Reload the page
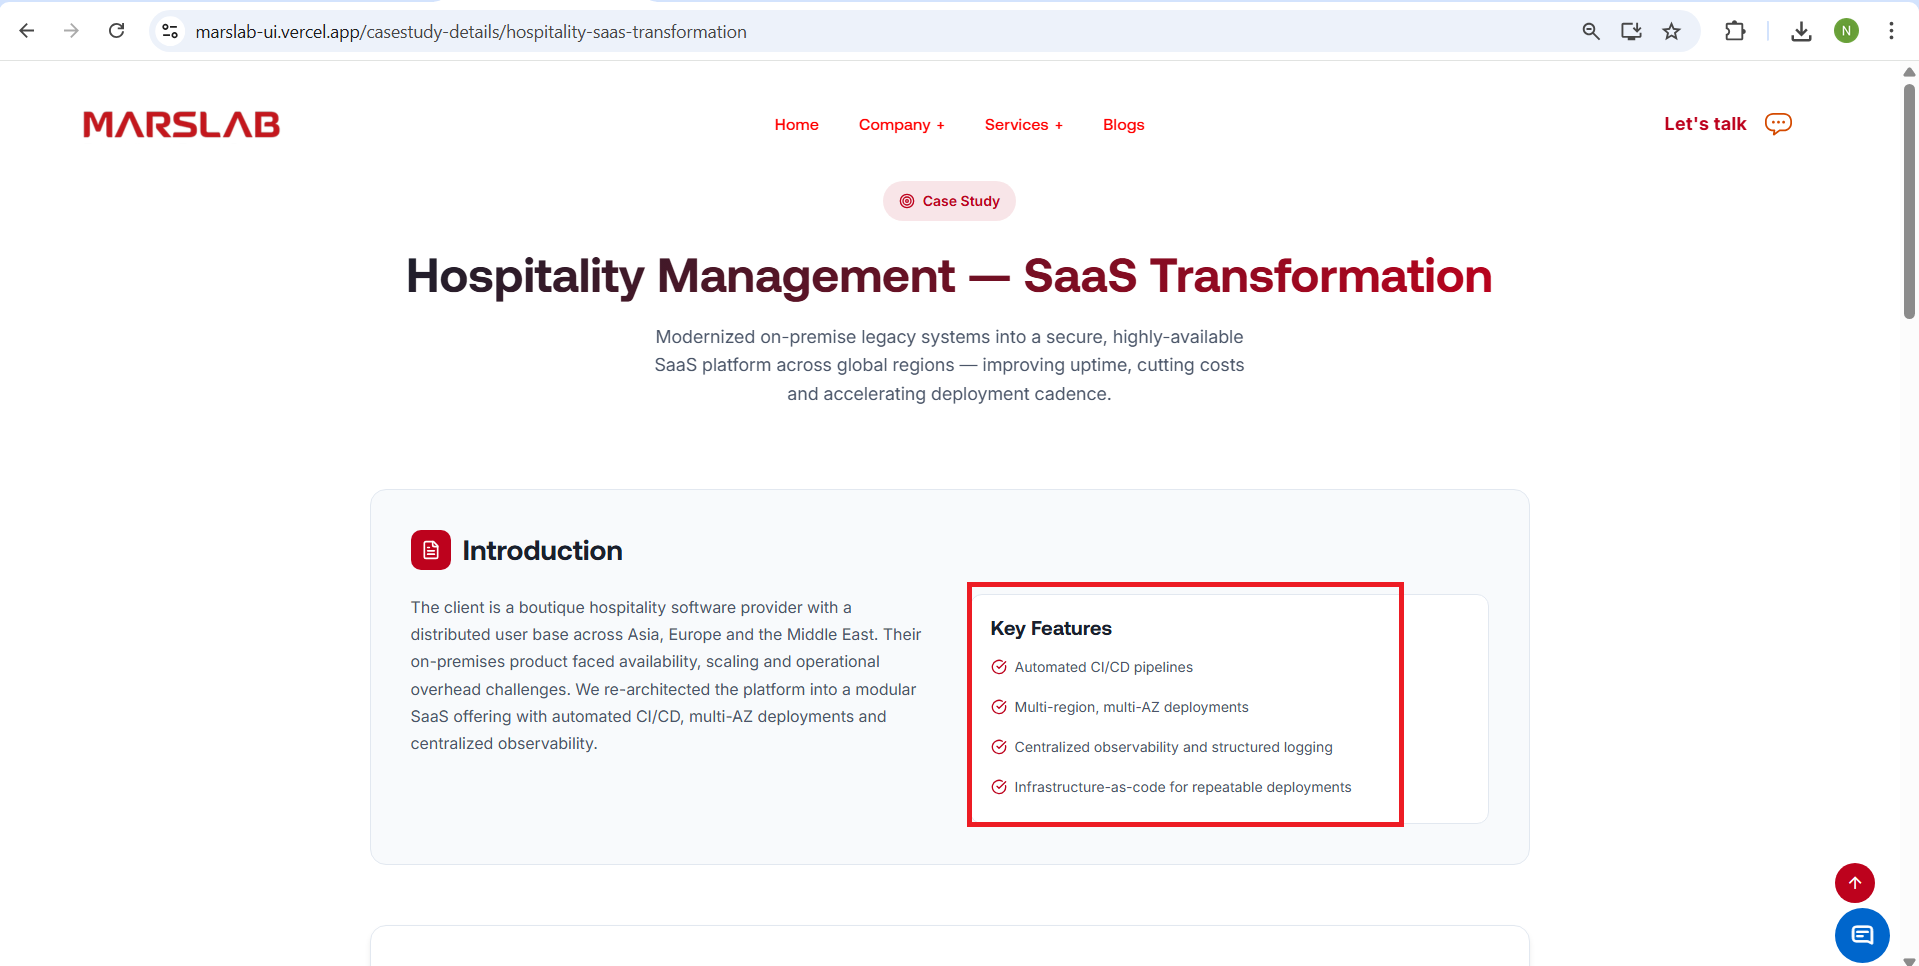This screenshot has height=966, width=1919. point(117,31)
